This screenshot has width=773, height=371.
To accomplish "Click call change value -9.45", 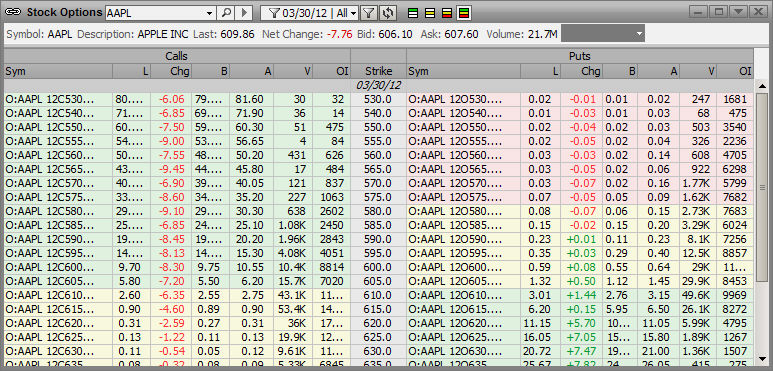I will coord(172,169).
